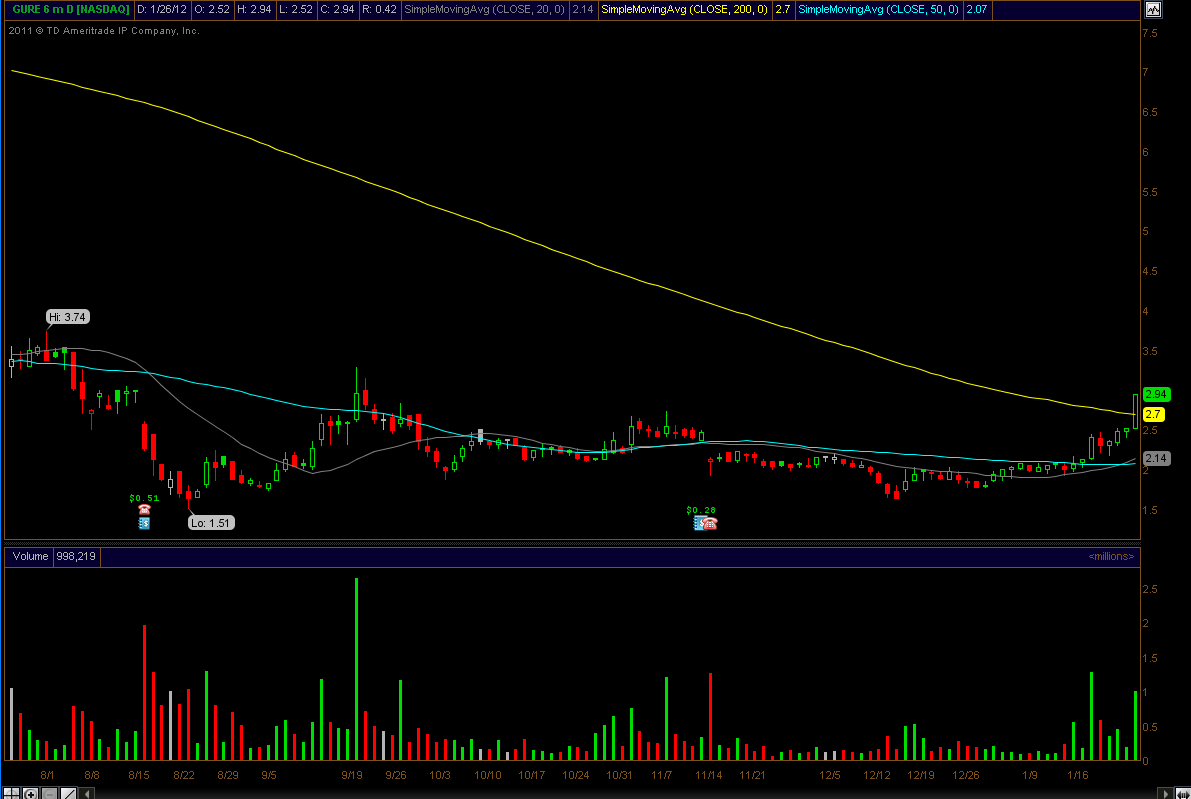Click the O: 2.52 open value in header
Viewport: 1191px width, 799px height.
tap(212, 9)
